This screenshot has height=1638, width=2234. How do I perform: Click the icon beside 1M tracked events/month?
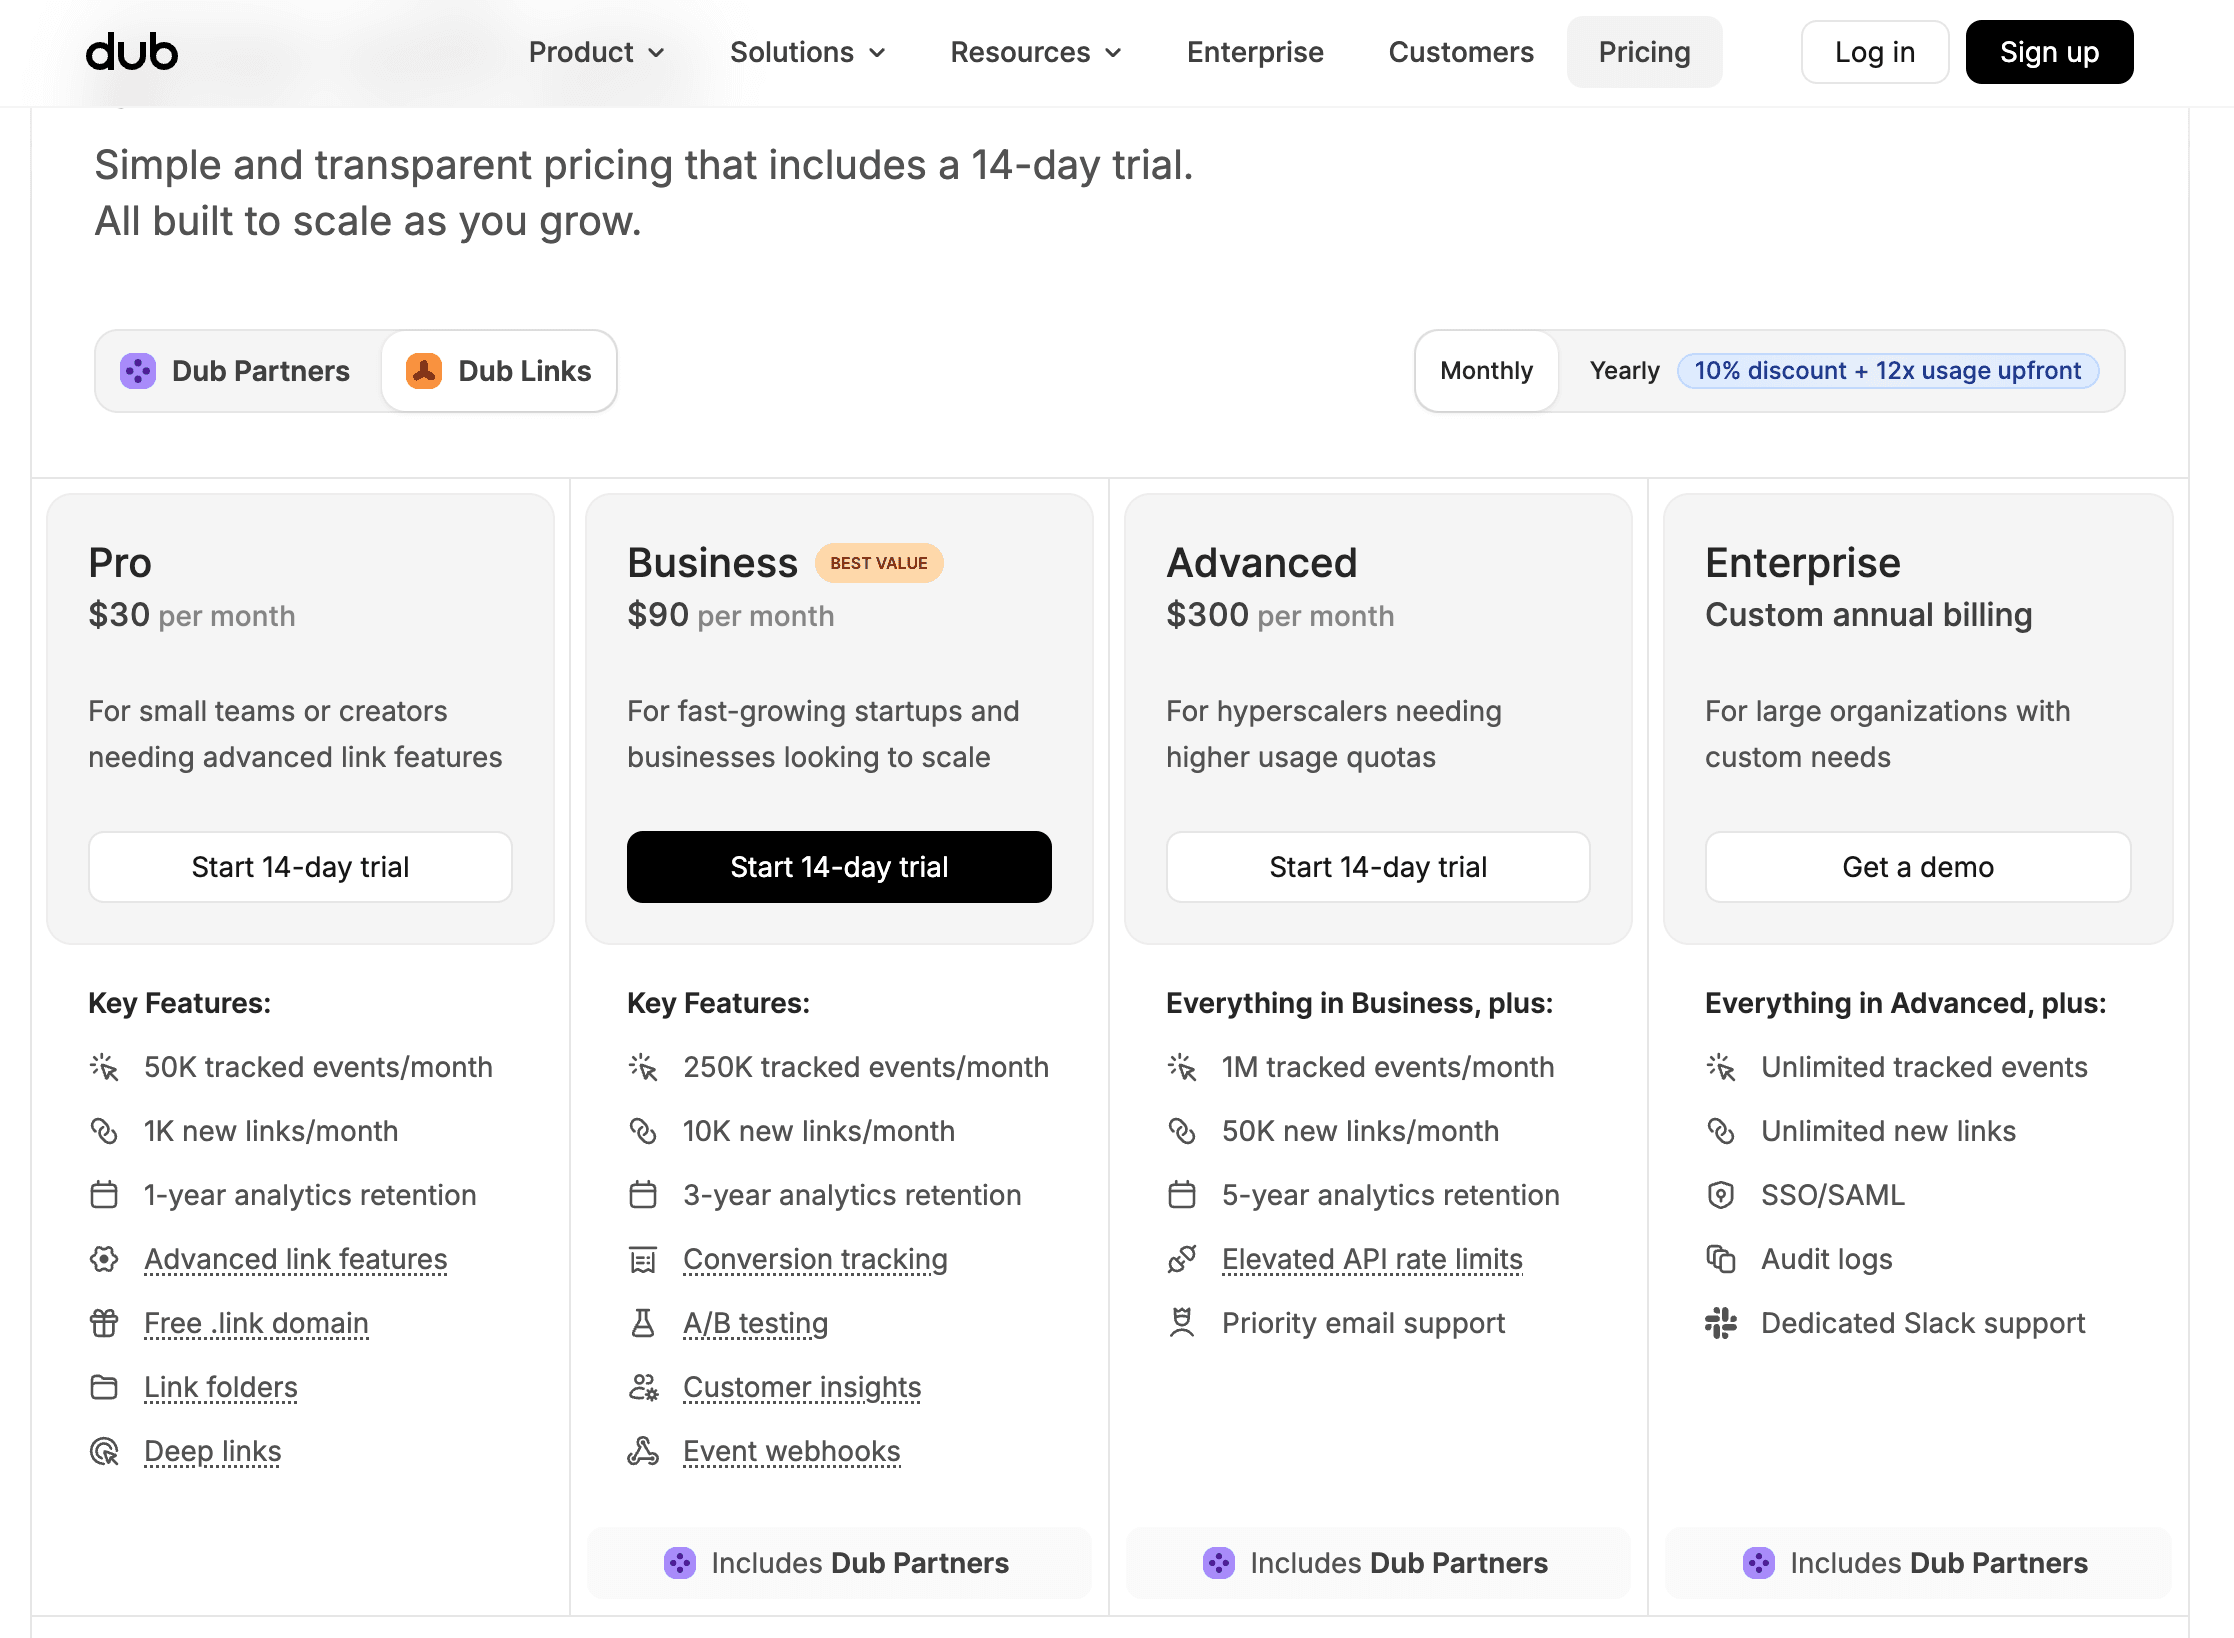pyautogui.click(x=1182, y=1067)
